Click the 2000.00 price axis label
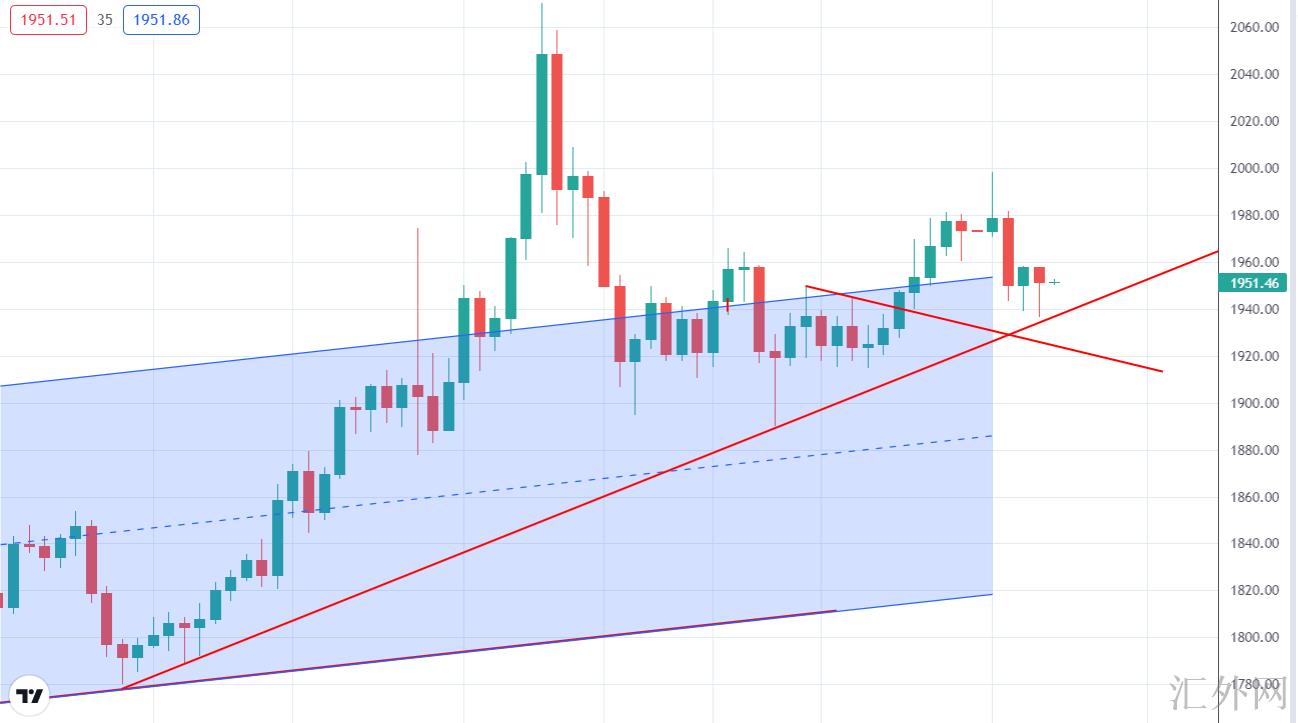 (1254, 168)
